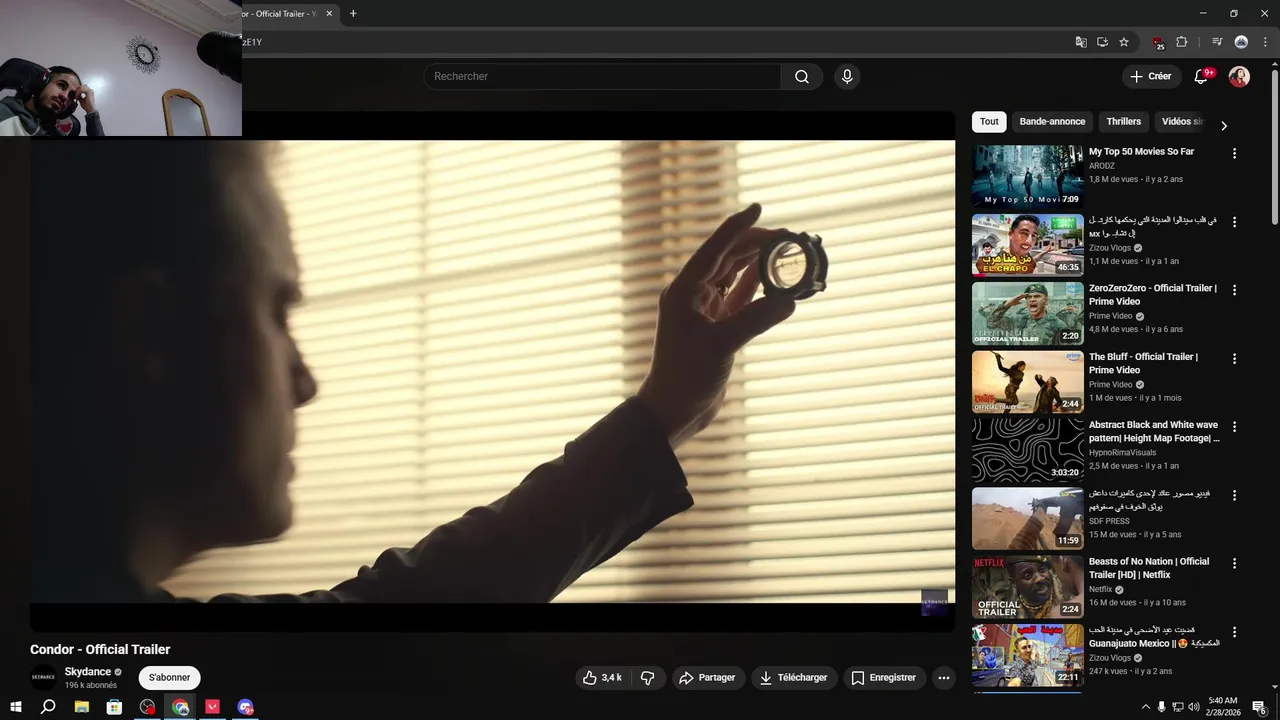Click the HypnoRimaVisuals channel name
Screen dimensions: 1280x720
pyautogui.click(x=1122, y=453)
